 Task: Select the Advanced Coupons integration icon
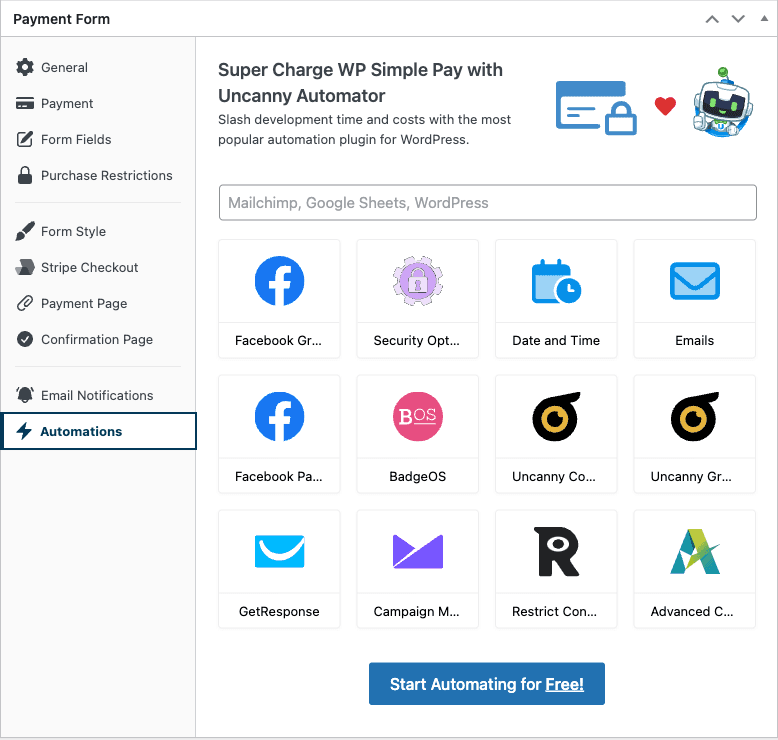click(695, 551)
